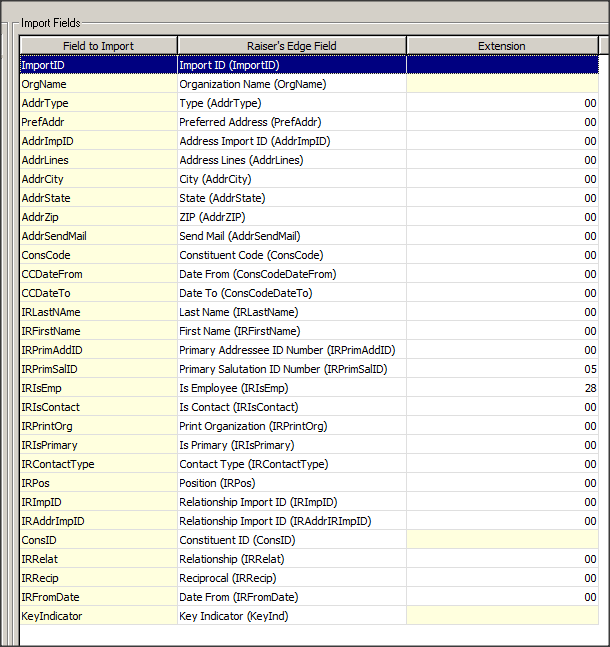Select the AddrSendMail field cell
The width and height of the screenshot is (610, 647).
(99, 236)
